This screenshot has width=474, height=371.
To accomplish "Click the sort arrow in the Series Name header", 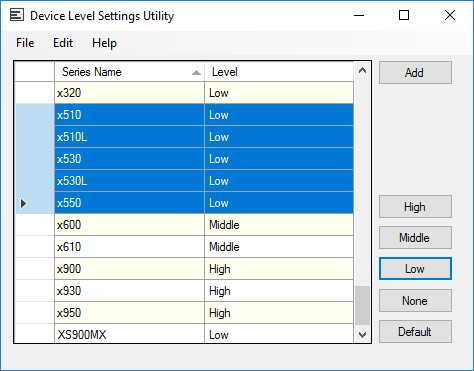I will 196,72.
